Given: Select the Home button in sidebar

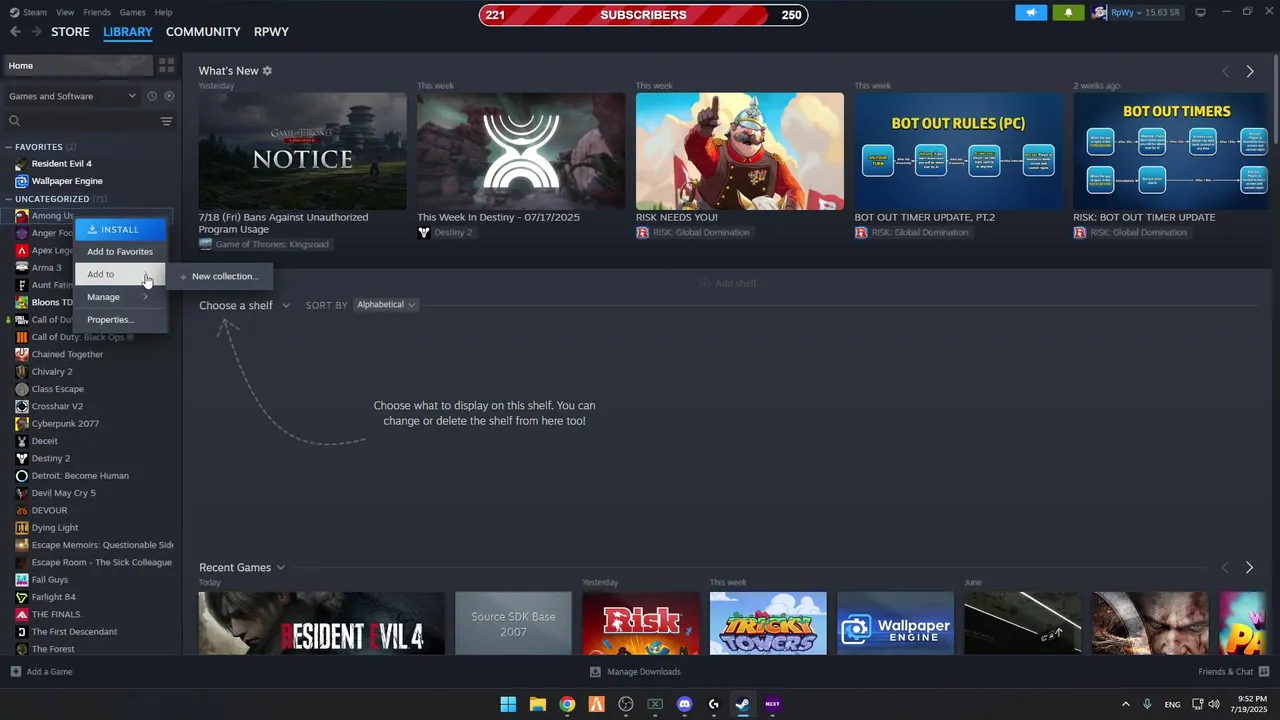Looking at the screenshot, I should [77, 65].
